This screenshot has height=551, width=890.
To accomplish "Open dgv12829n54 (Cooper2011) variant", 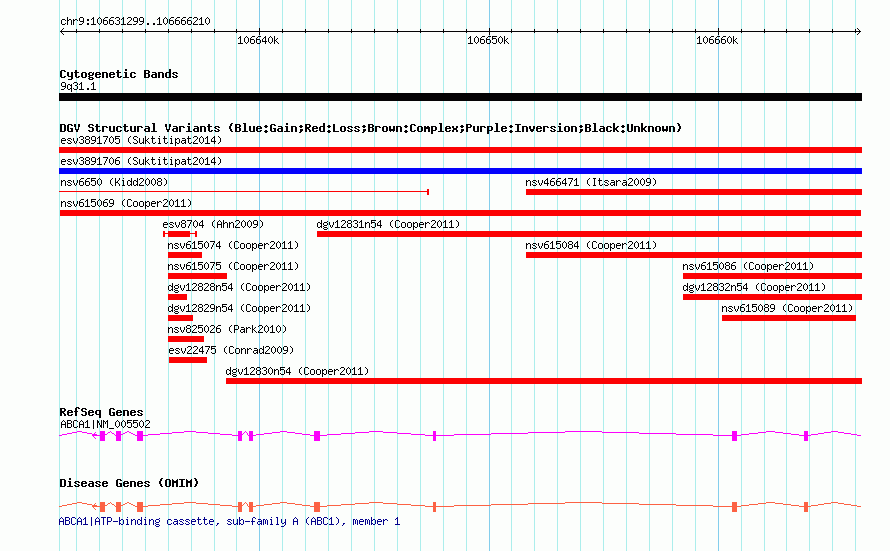I will click(x=239, y=308).
